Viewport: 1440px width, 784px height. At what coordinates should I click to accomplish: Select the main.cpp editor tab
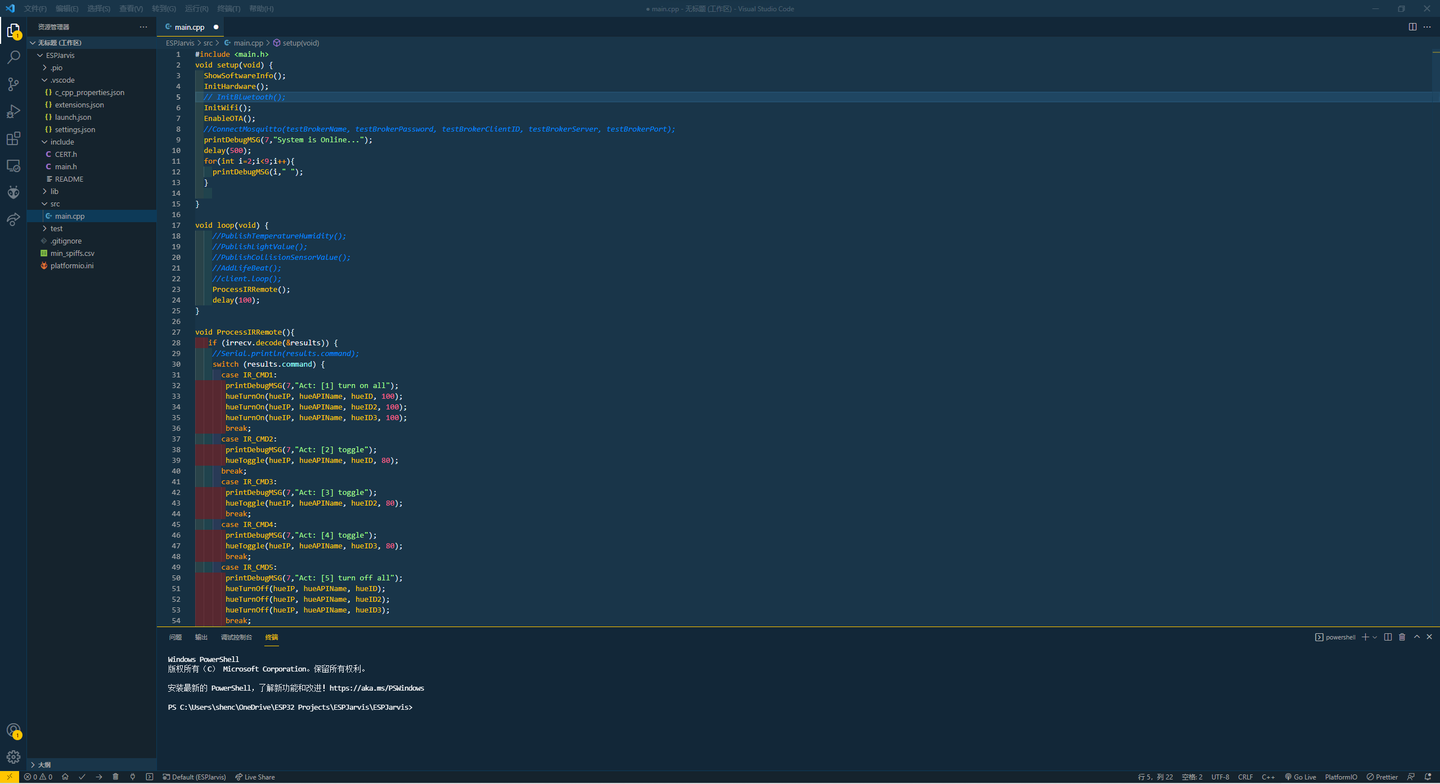[192, 27]
